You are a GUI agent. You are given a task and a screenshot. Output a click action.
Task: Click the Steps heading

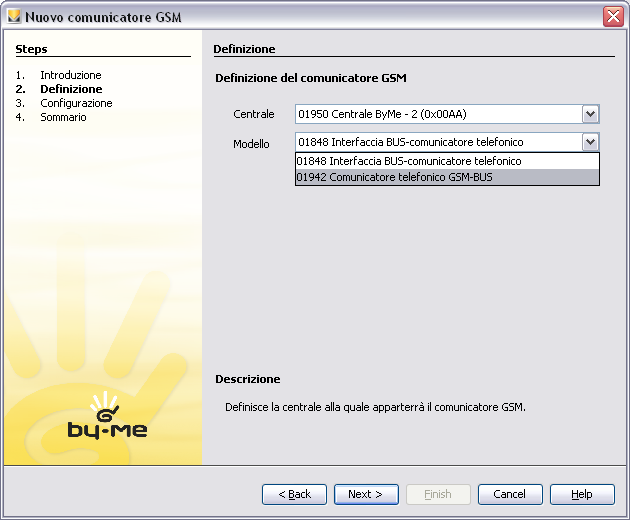click(31, 49)
